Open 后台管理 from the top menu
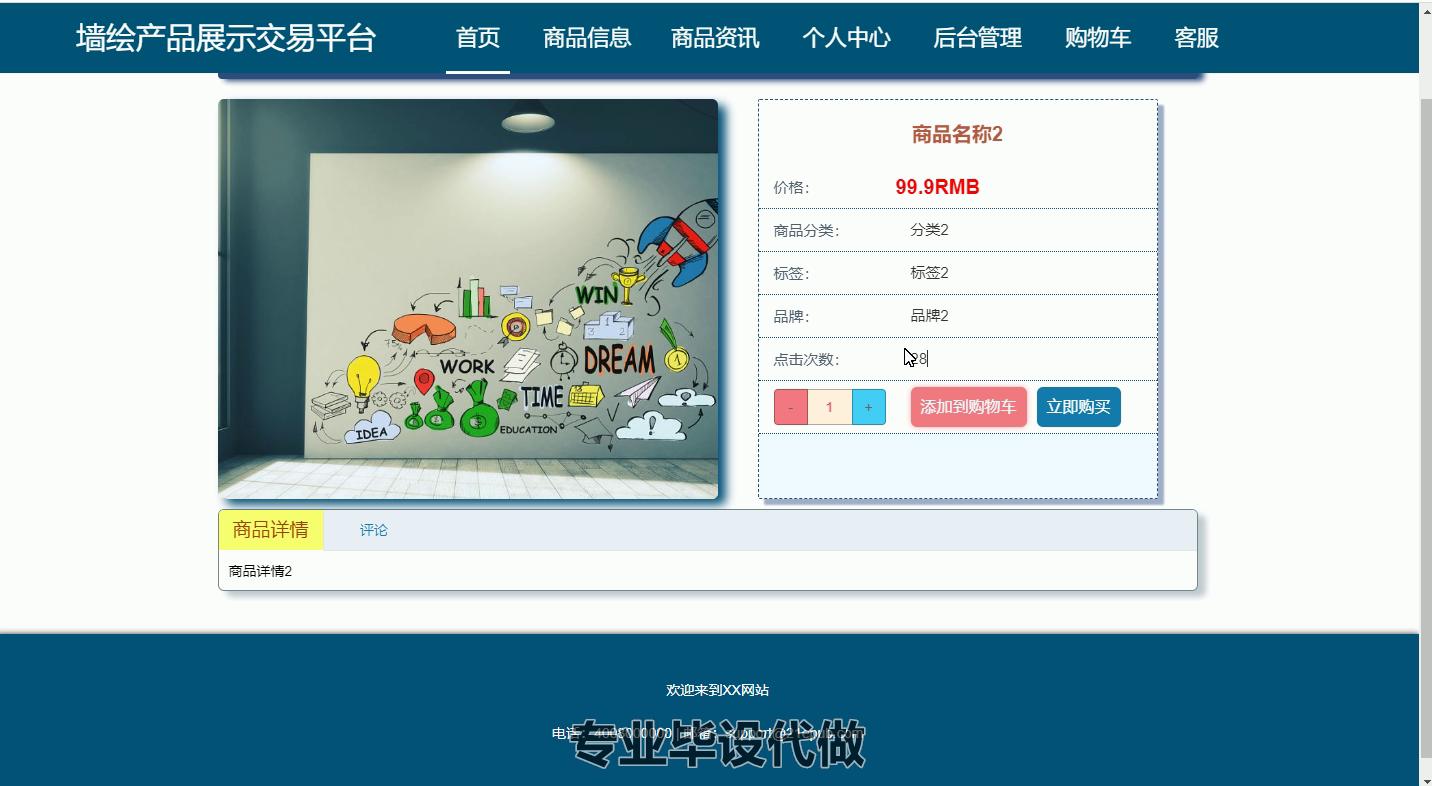The width and height of the screenshot is (1432, 786). (977, 38)
